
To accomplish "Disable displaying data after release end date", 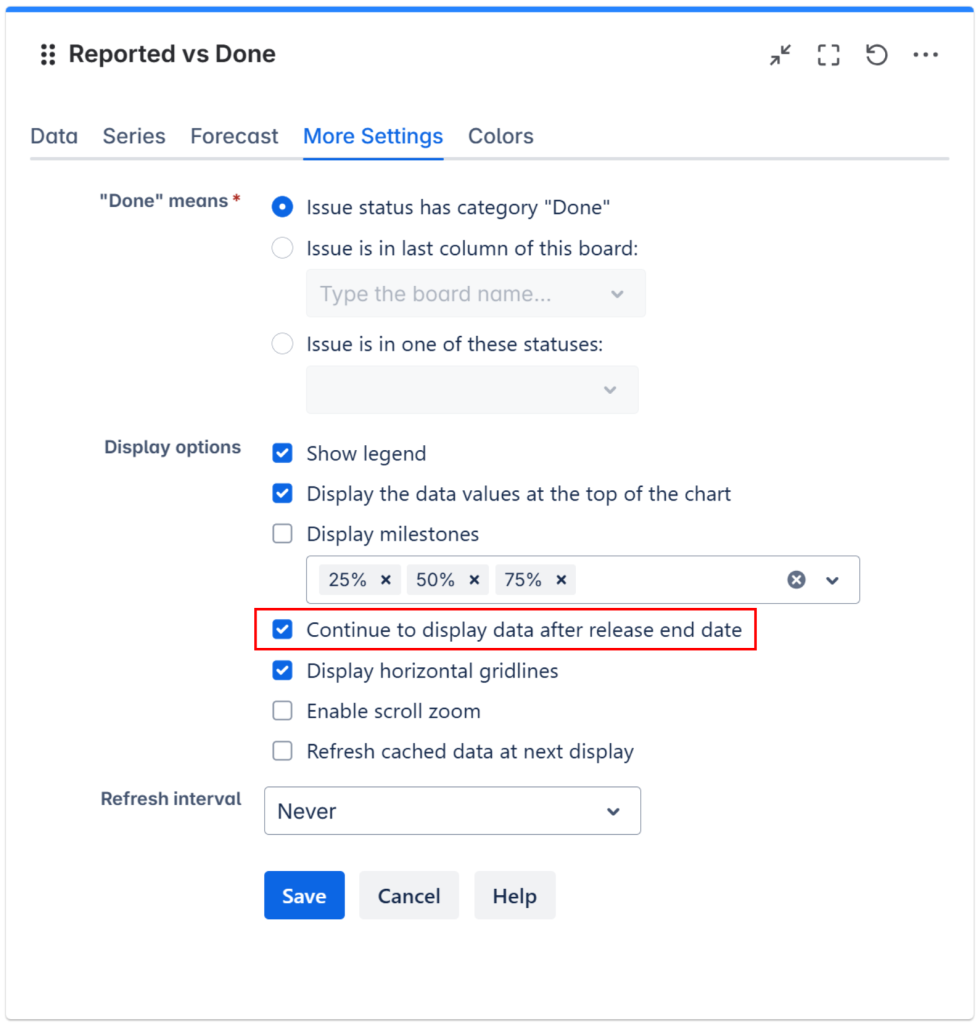I will [x=282, y=630].
